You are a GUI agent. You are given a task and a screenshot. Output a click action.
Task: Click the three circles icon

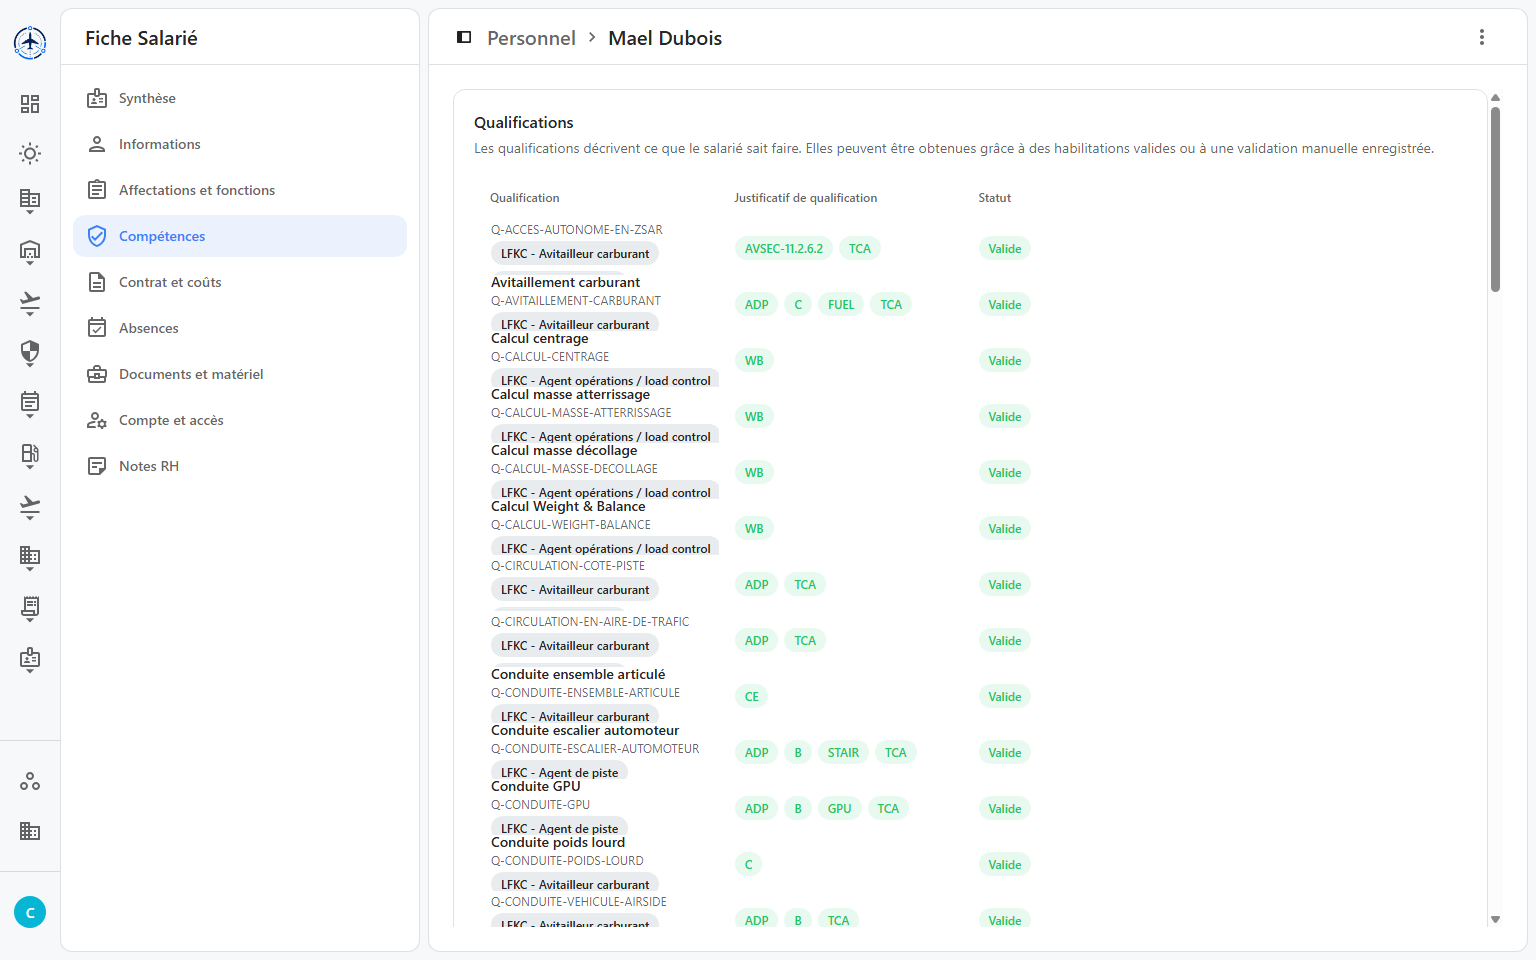point(30,781)
